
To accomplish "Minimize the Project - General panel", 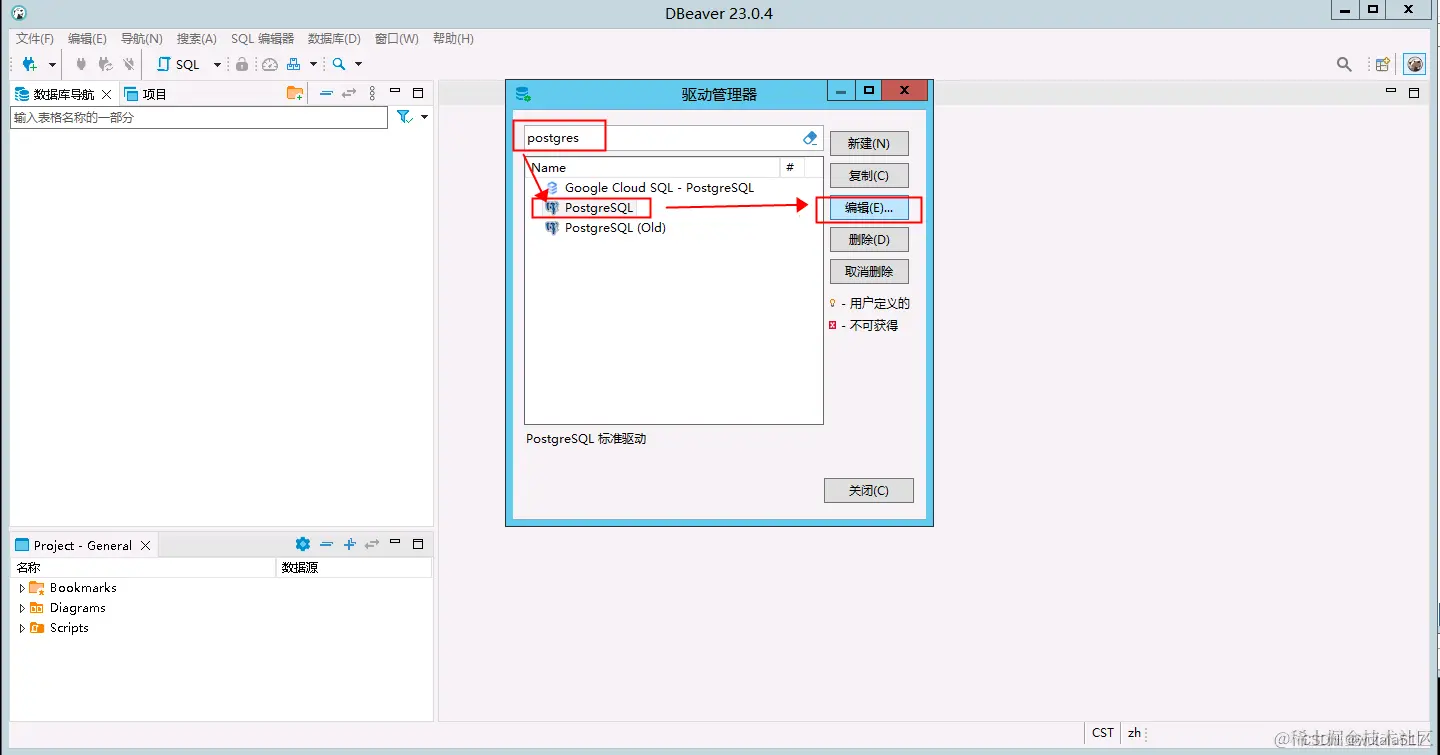I will [395, 543].
